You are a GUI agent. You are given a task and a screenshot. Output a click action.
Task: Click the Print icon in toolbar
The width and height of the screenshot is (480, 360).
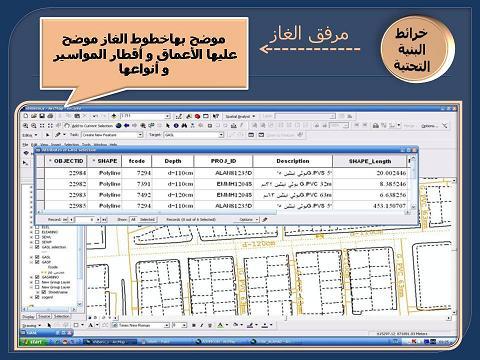(x=50, y=116)
